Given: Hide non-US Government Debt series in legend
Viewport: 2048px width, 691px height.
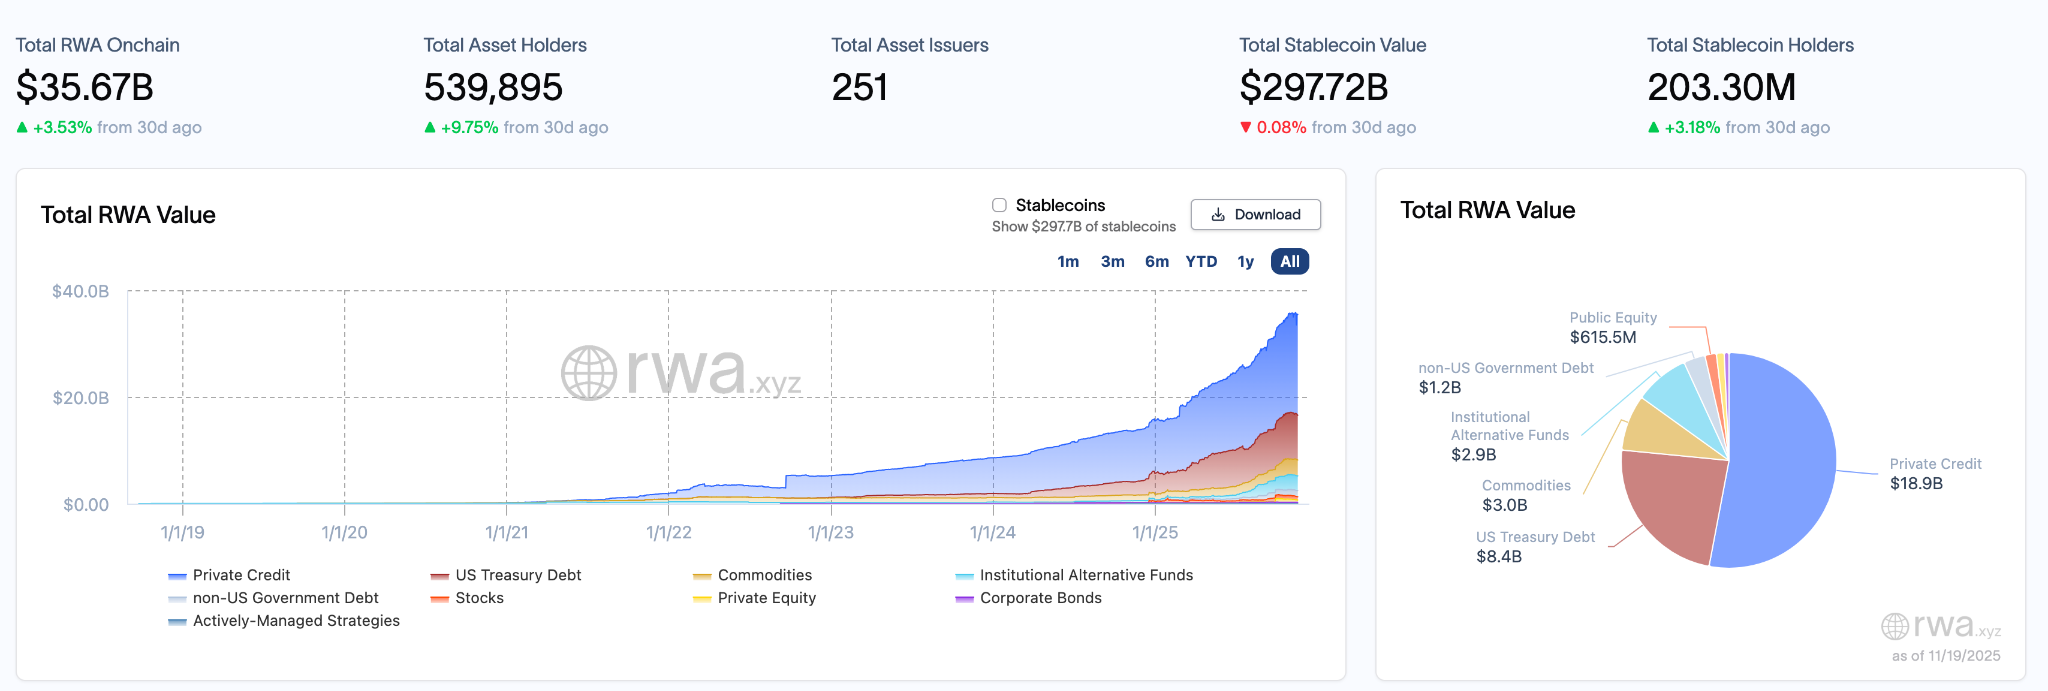Looking at the screenshot, I should 178,599.
